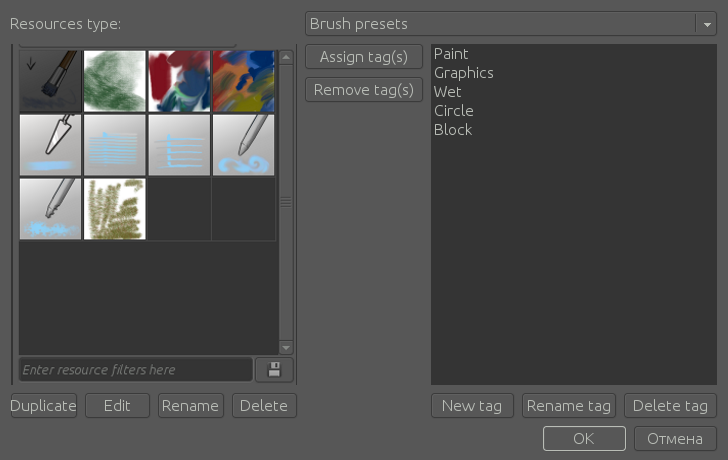
Task: Select the green textured smudge brush preset
Action: [x=115, y=81]
